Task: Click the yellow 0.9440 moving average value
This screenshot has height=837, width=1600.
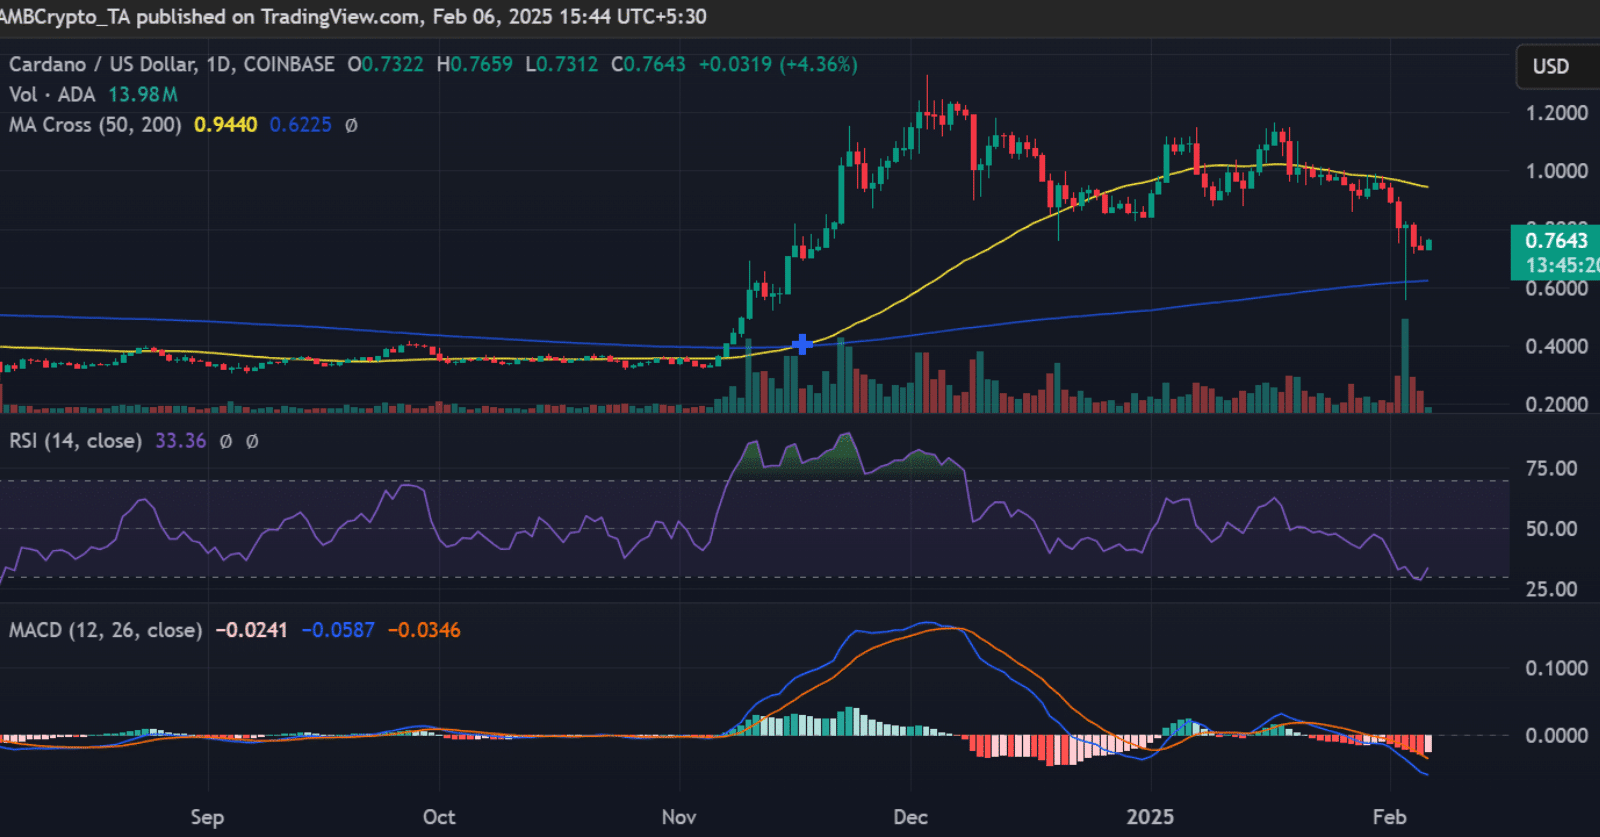Action: point(225,125)
